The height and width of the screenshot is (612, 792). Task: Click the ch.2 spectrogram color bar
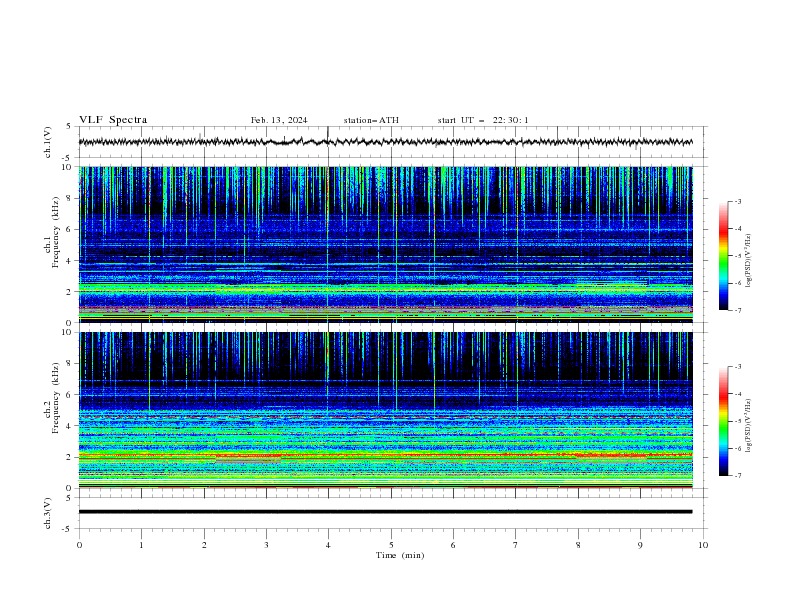pos(723,421)
